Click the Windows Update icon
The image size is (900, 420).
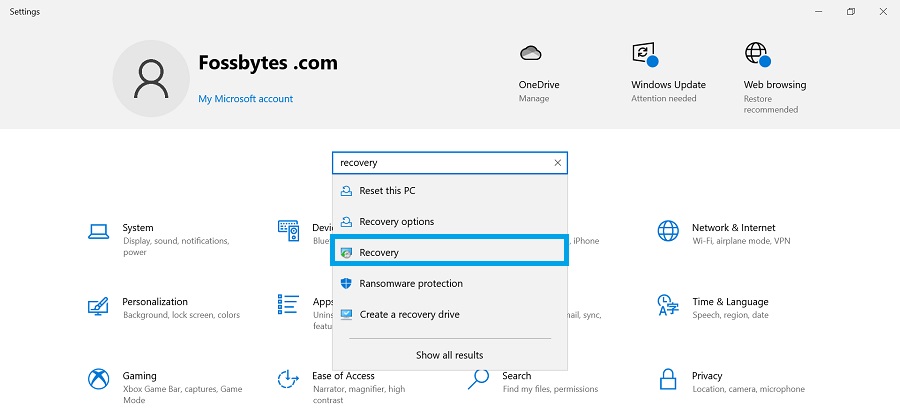pos(644,54)
